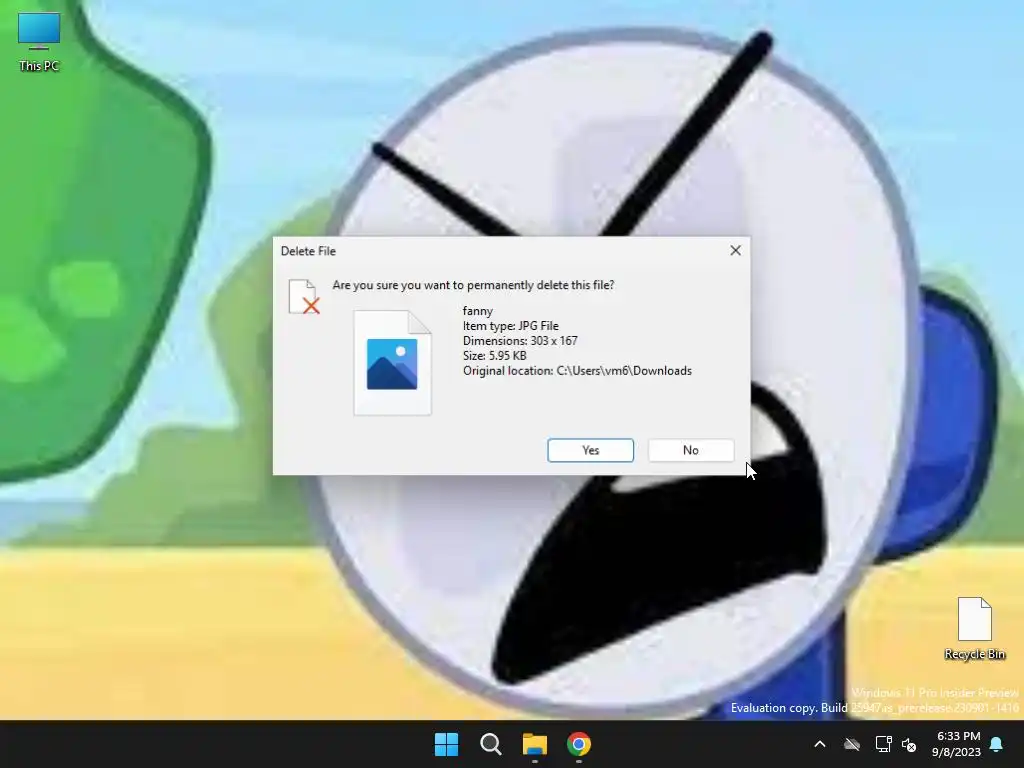This screenshot has width=1024, height=768.
Task: Click the file name 'fanny'
Action: coord(478,312)
